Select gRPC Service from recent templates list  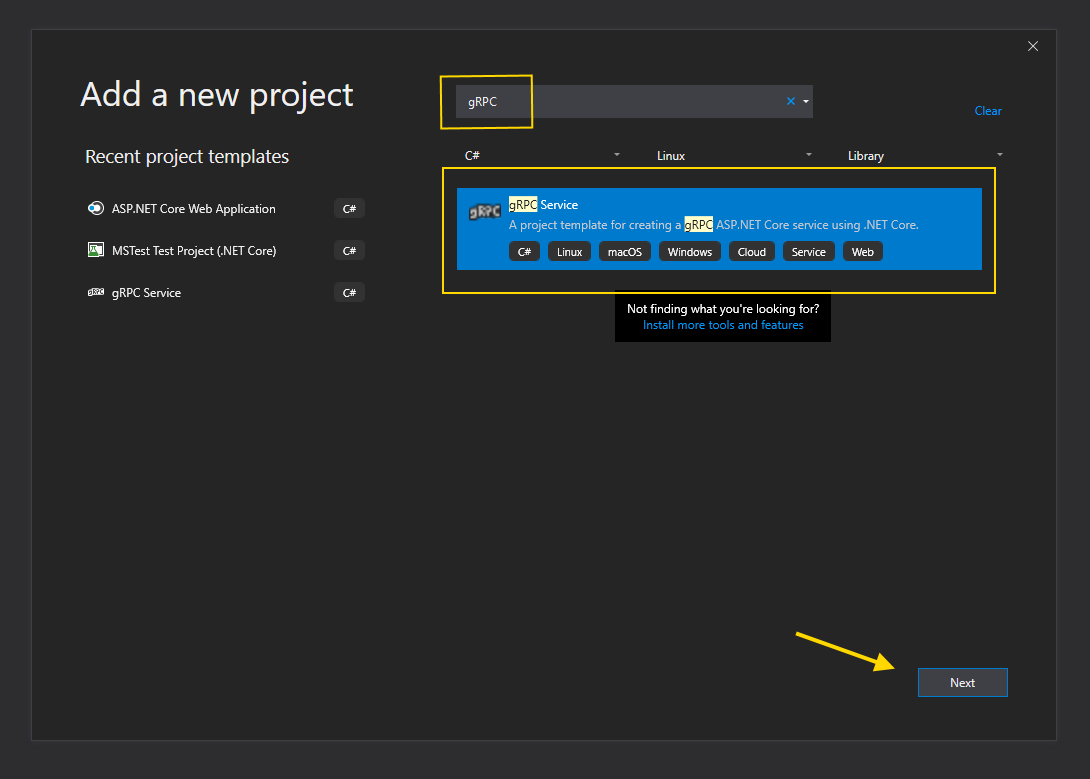(146, 293)
